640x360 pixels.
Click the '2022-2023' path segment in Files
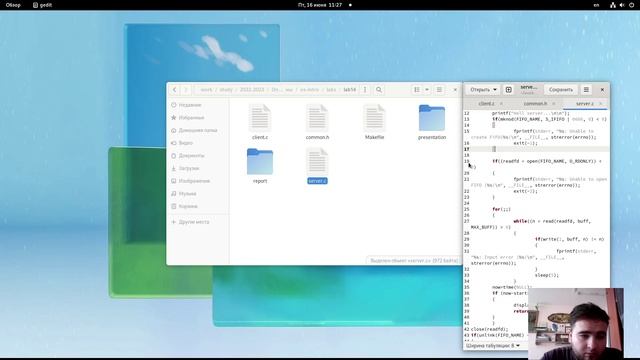pyautogui.click(x=252, y=90)
